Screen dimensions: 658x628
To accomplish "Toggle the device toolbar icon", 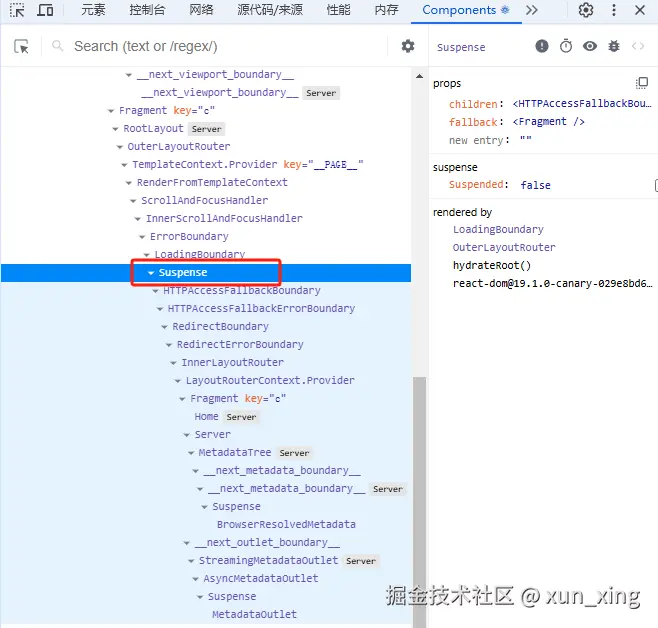I will [45, 10].
